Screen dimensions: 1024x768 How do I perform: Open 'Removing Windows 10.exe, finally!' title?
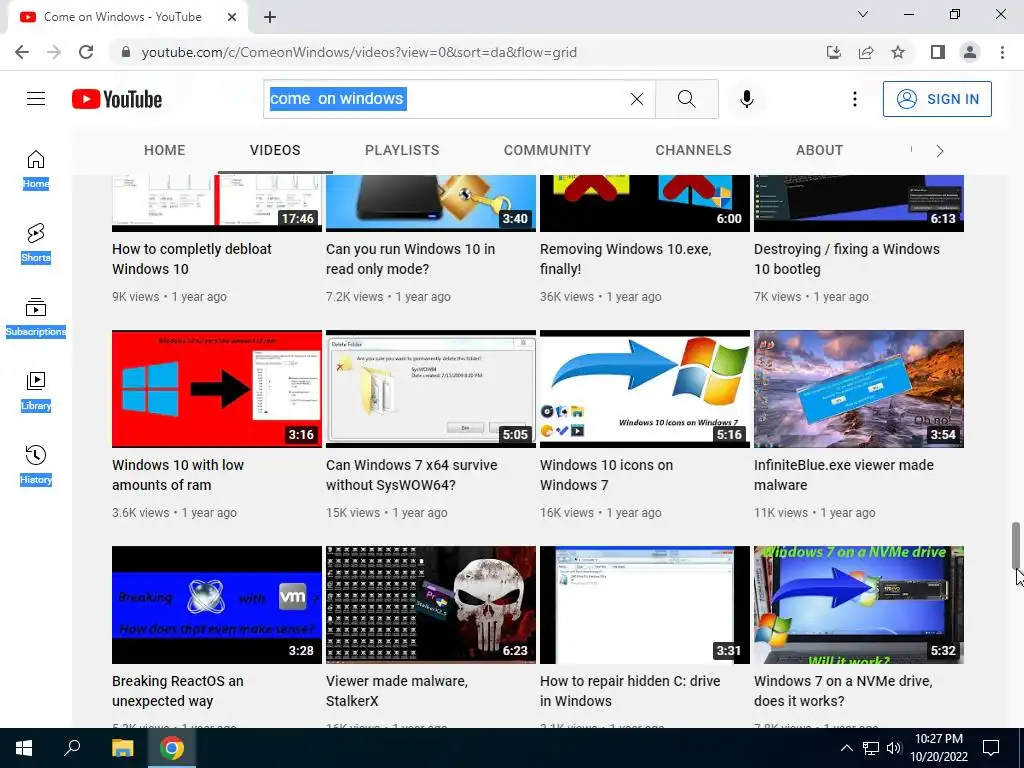click(x=625, y=259)
